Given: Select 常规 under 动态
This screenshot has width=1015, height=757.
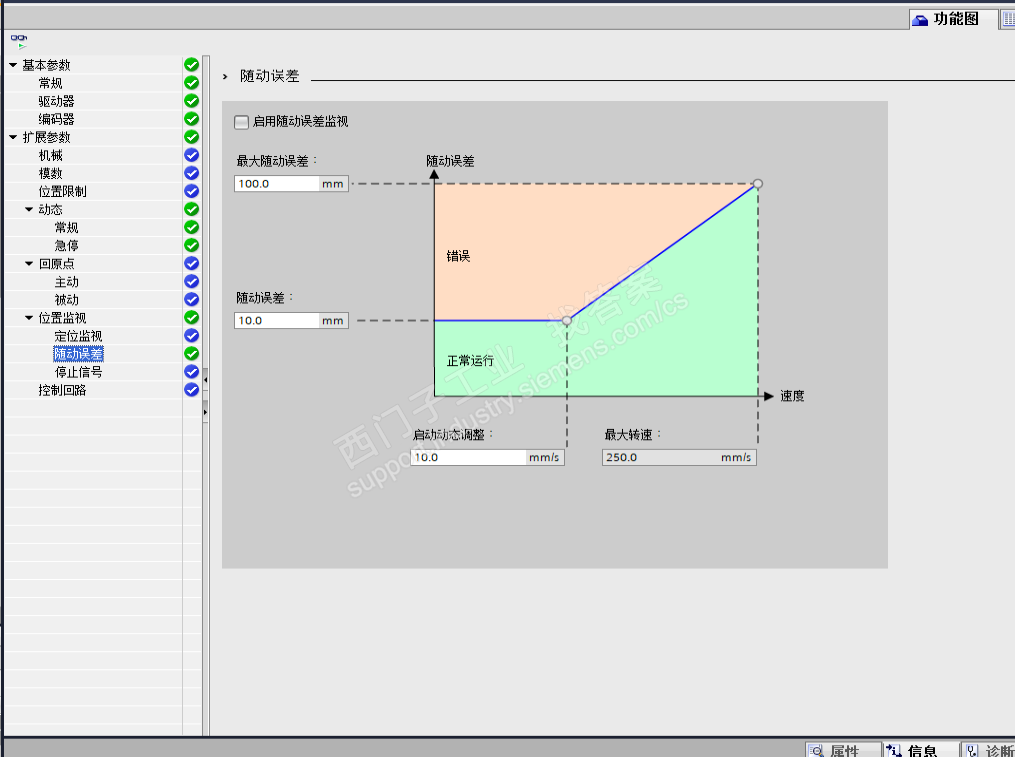Looking at the screenshot, I should coord(67,227).
